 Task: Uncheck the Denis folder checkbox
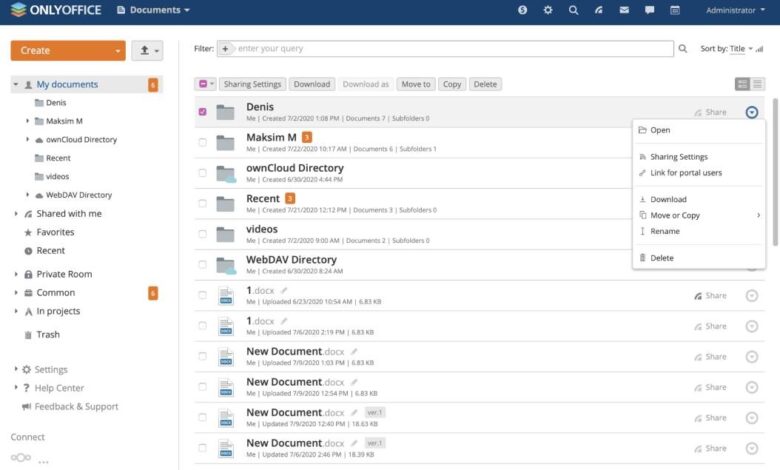[x=202, y=112]
